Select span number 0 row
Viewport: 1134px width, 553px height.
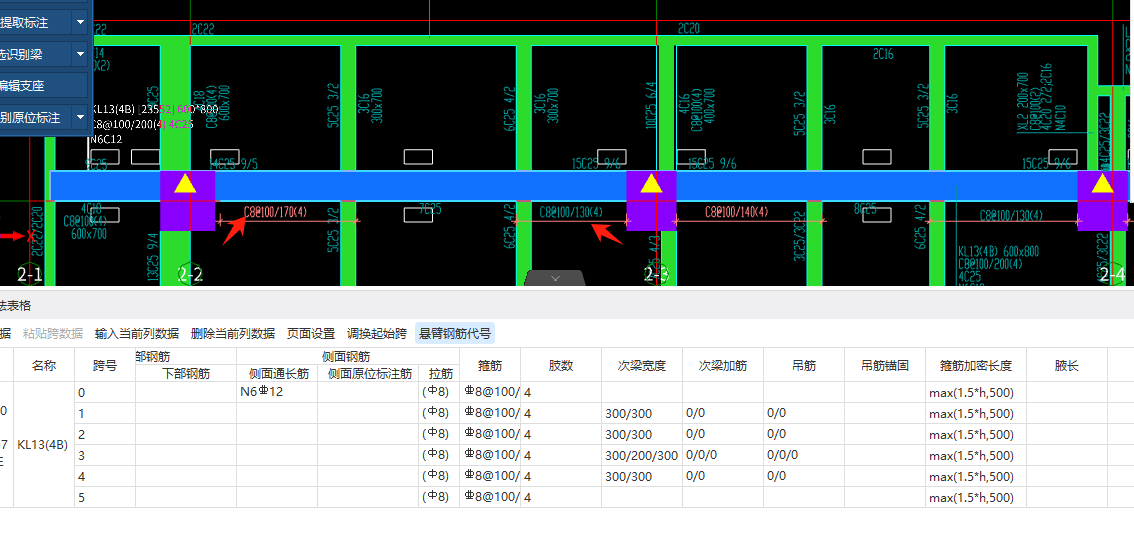(x=105, y=393)
